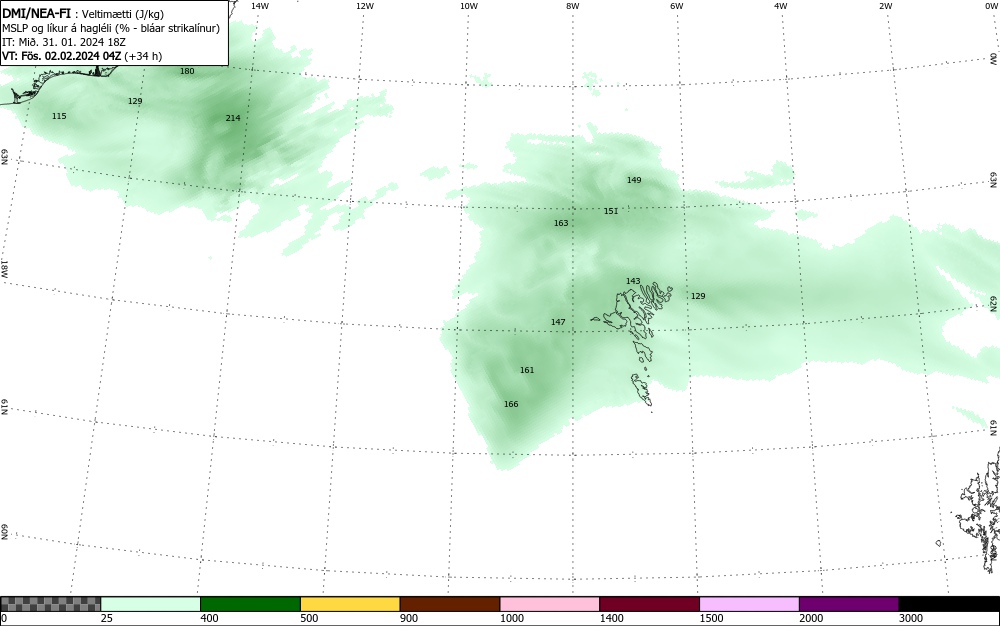Click the 'Veltimætti (J/kg)' label
1000x626 pixels.
click(123, 14)
